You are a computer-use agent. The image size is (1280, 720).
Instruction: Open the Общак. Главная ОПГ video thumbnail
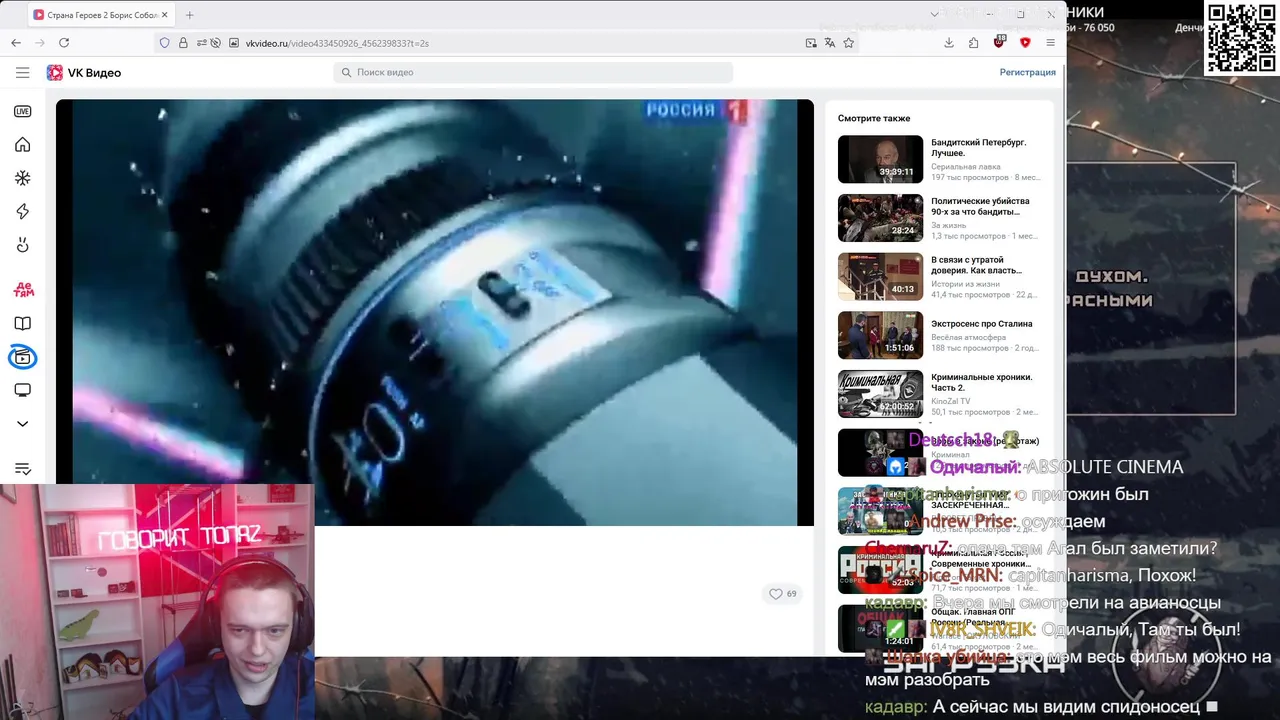(880, 628)
